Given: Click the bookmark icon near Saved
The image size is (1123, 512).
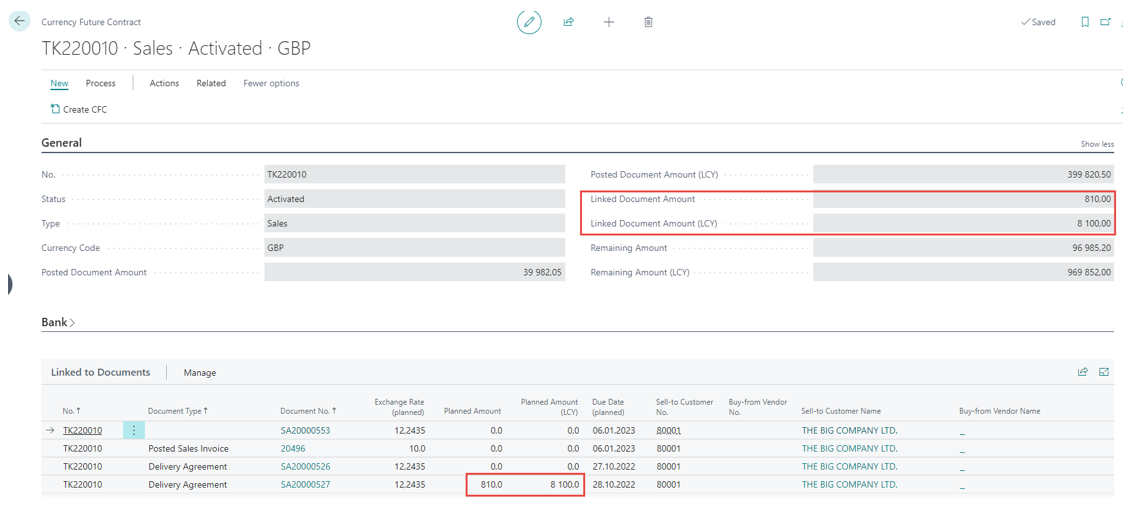Looking at the screenshot, I should [x=1085, y=22].
